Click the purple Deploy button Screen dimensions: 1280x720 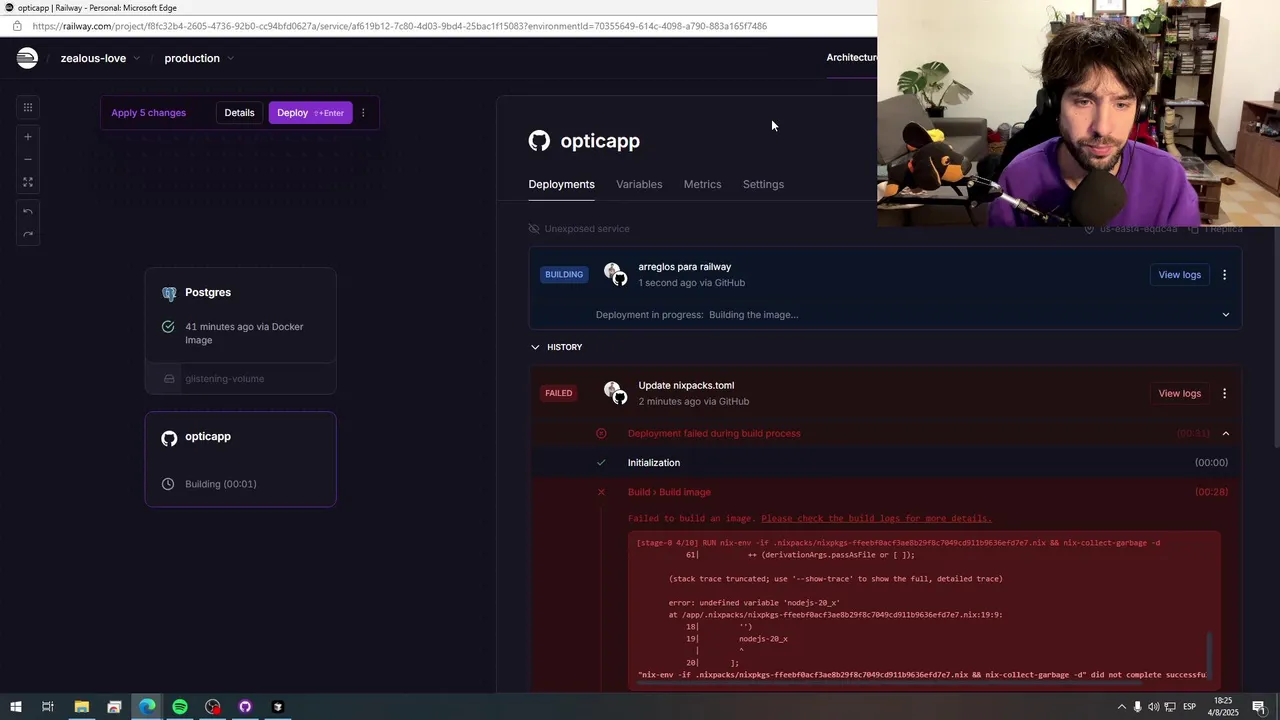click(310, 113)
